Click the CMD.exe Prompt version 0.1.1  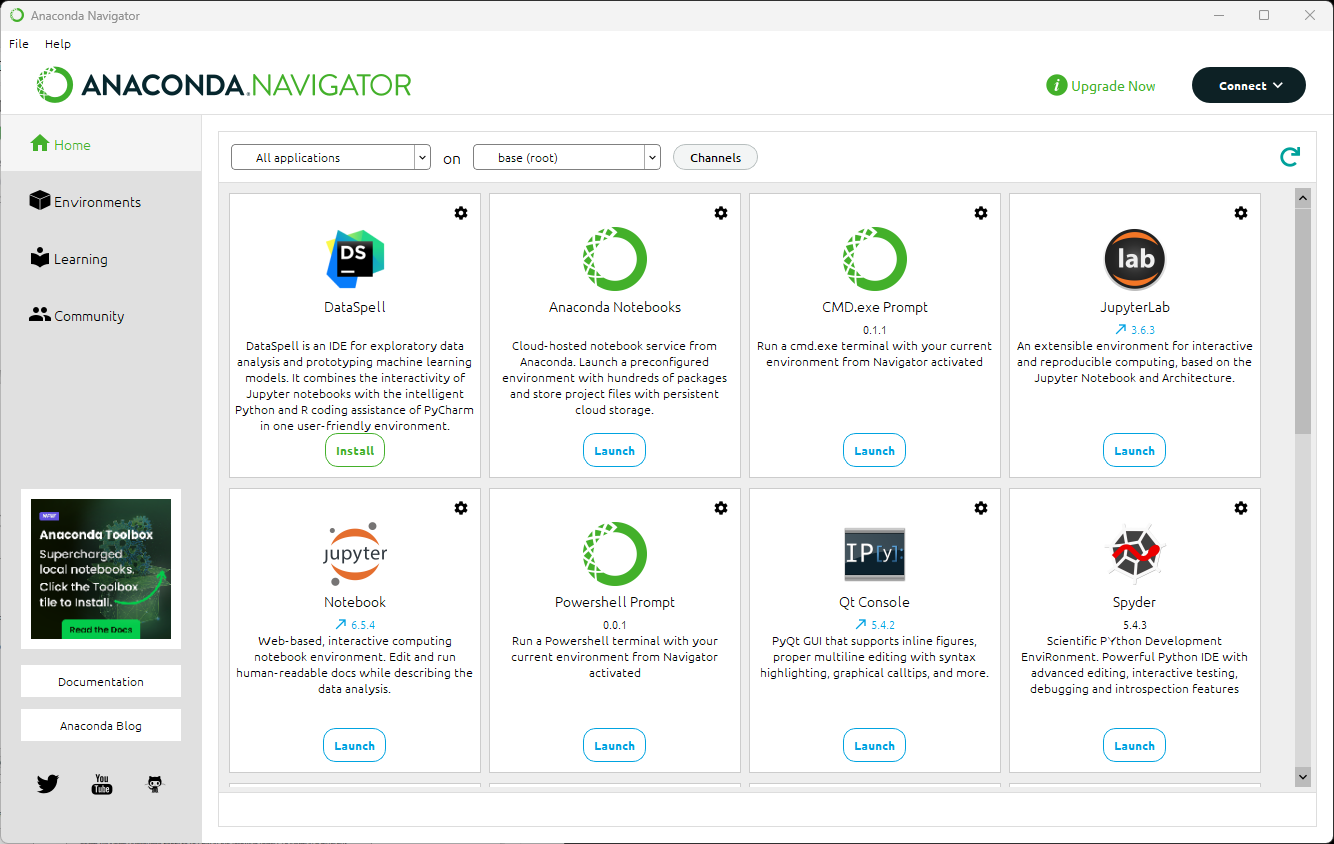(875, 330)
